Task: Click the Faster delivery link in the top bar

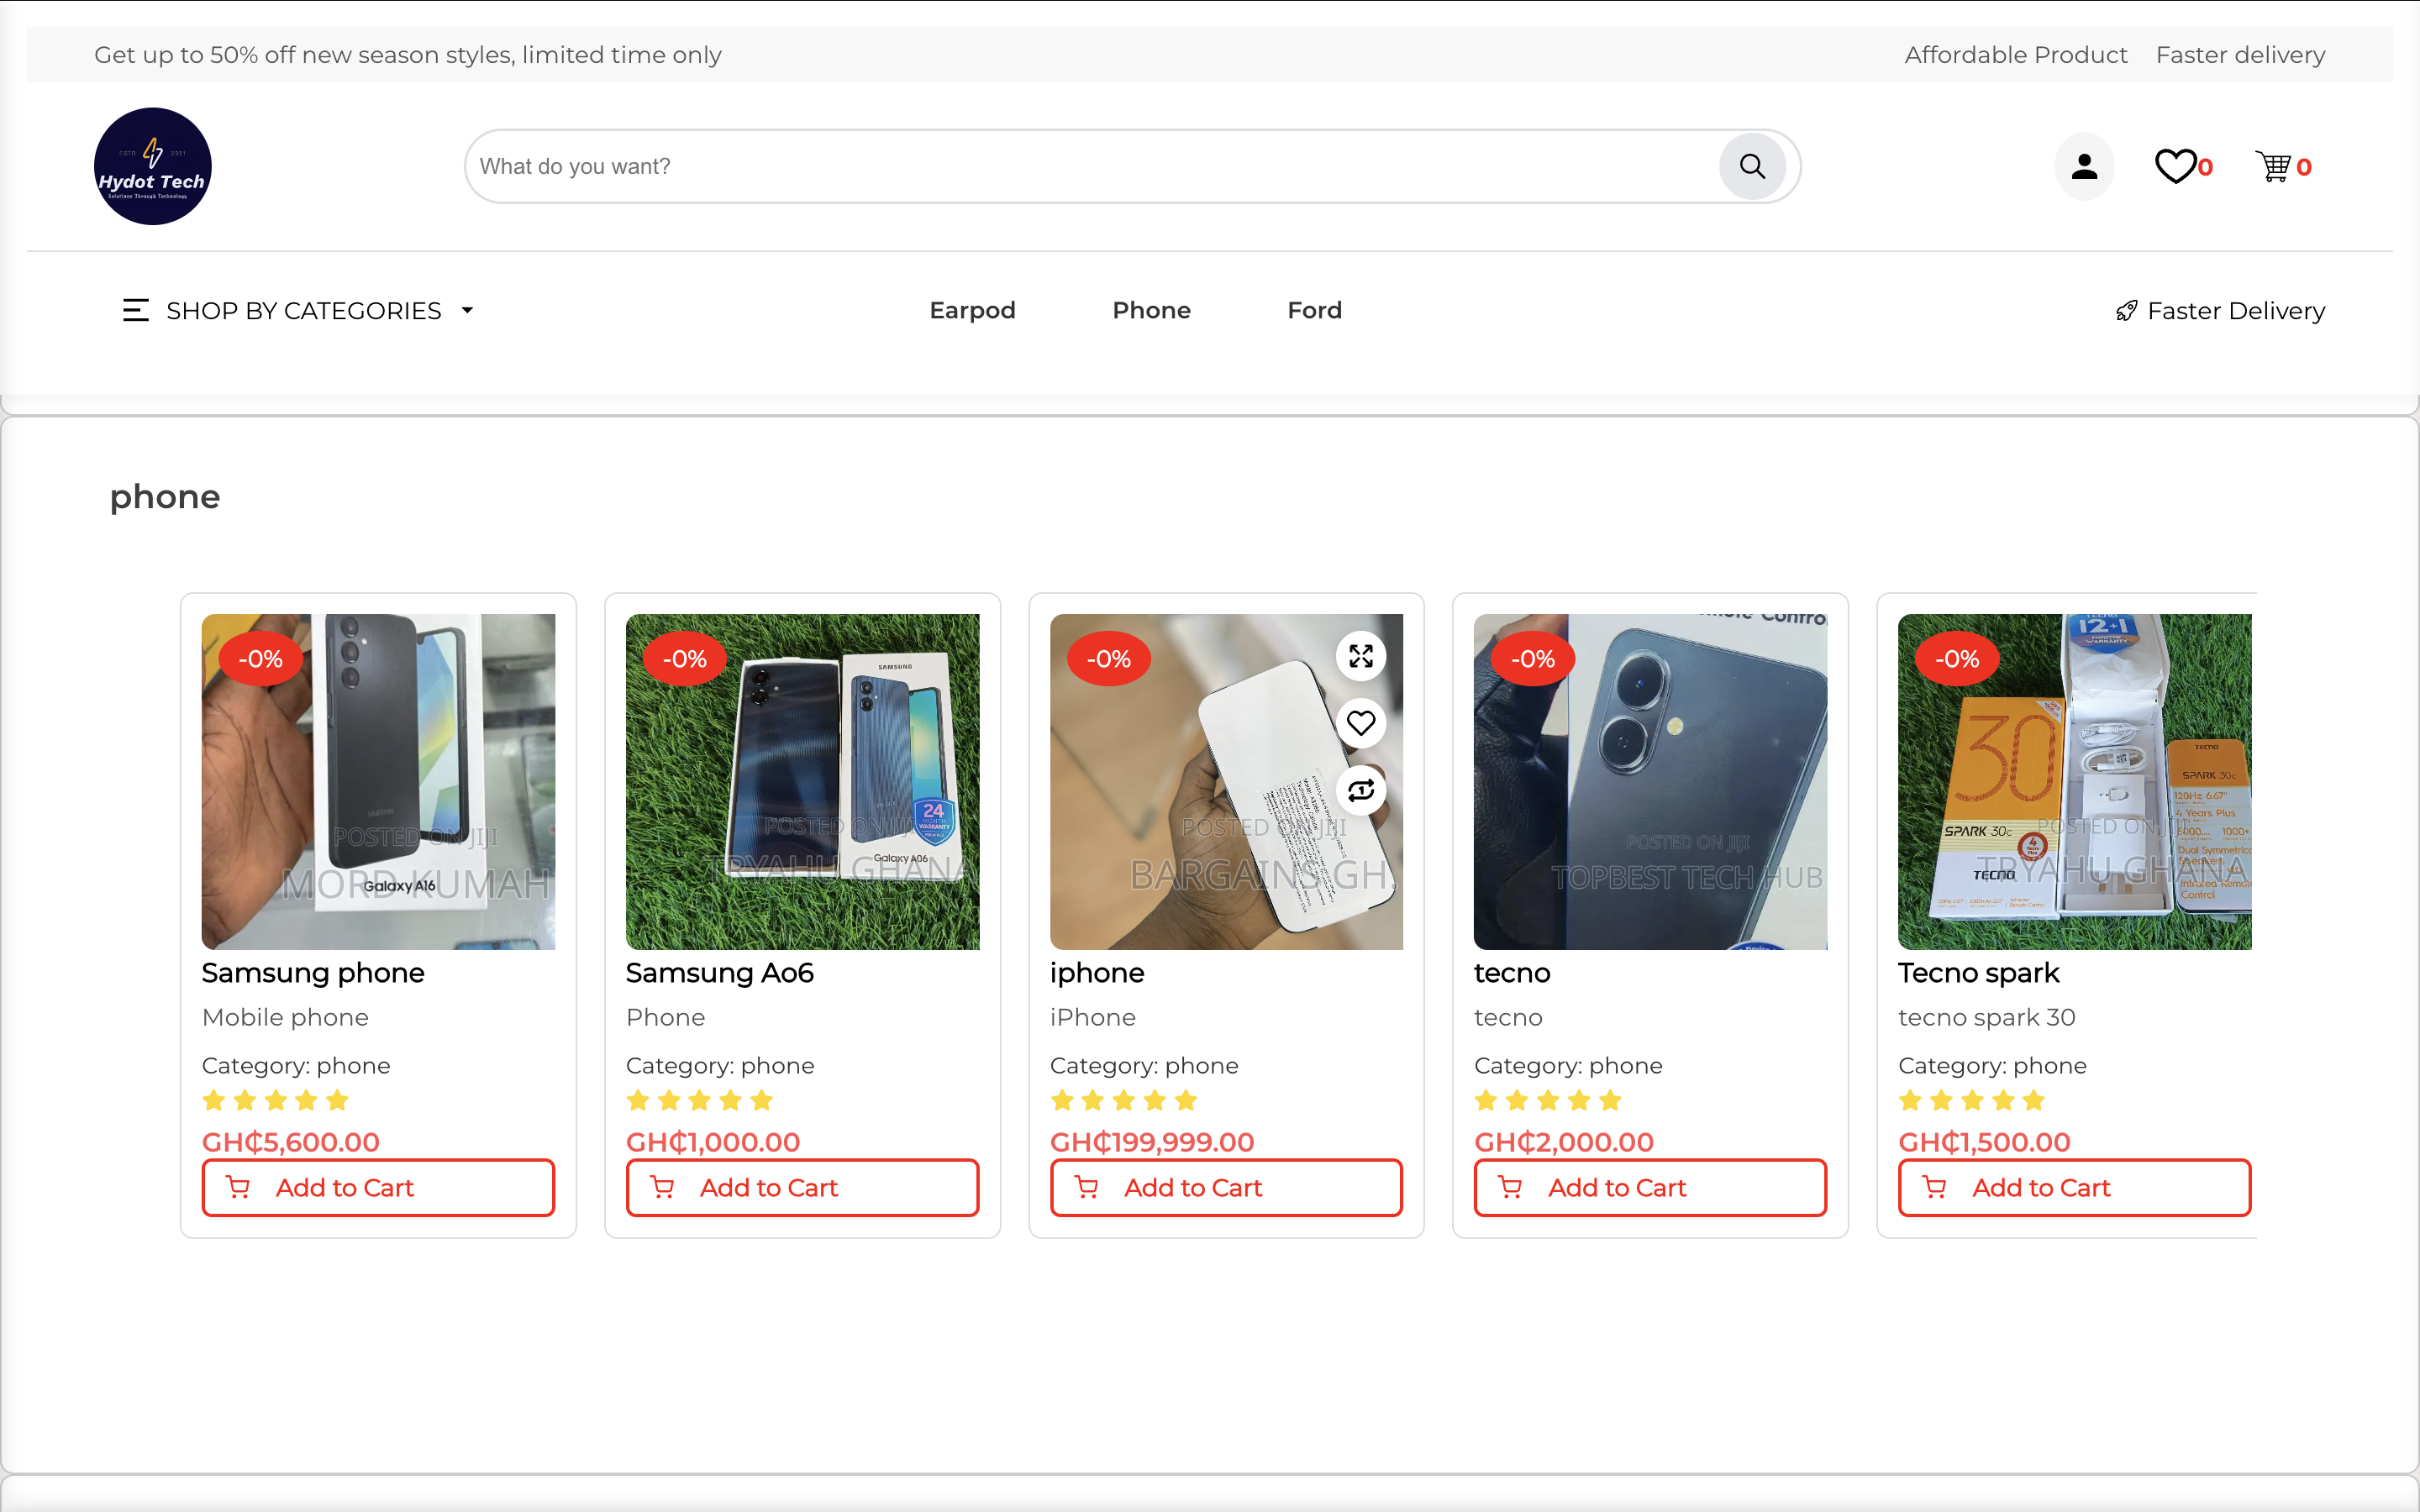Action: (x=2240, y=55)
